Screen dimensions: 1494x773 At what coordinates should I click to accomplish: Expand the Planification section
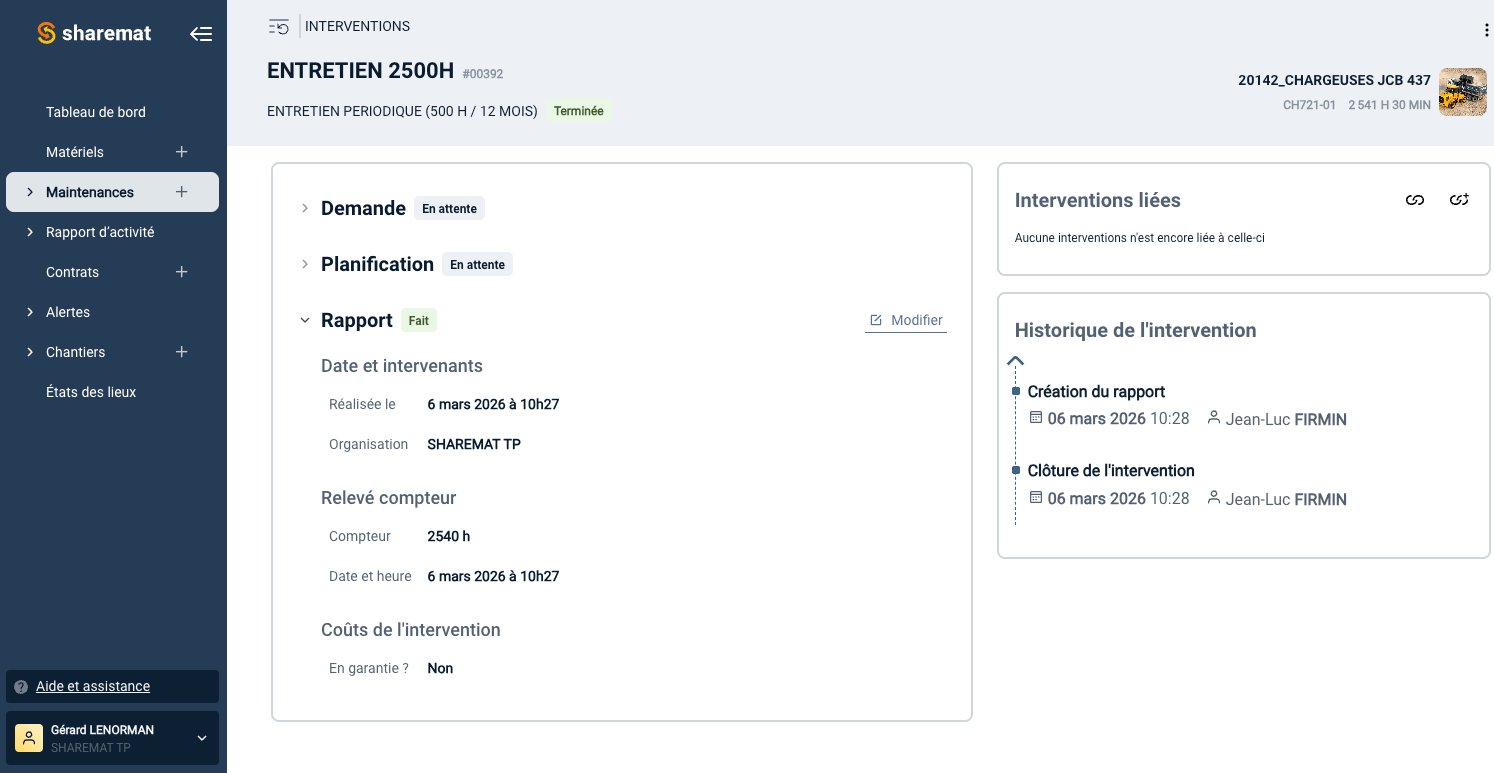tap(305, 264)
